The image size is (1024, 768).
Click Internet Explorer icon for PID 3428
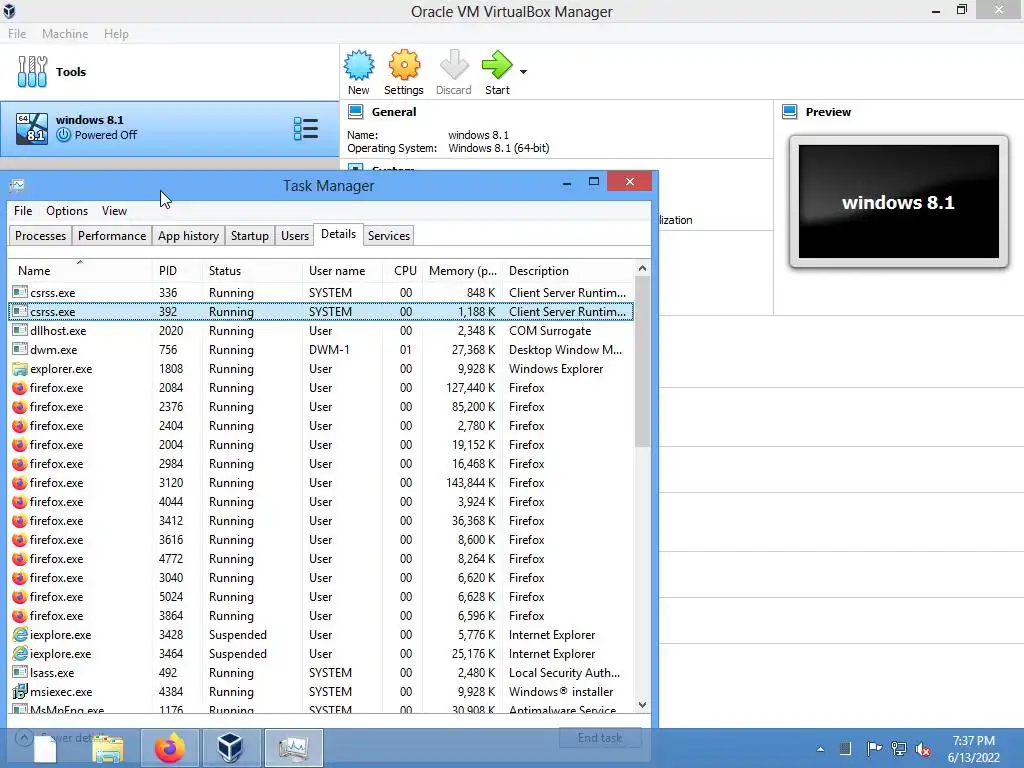(20, 634)
